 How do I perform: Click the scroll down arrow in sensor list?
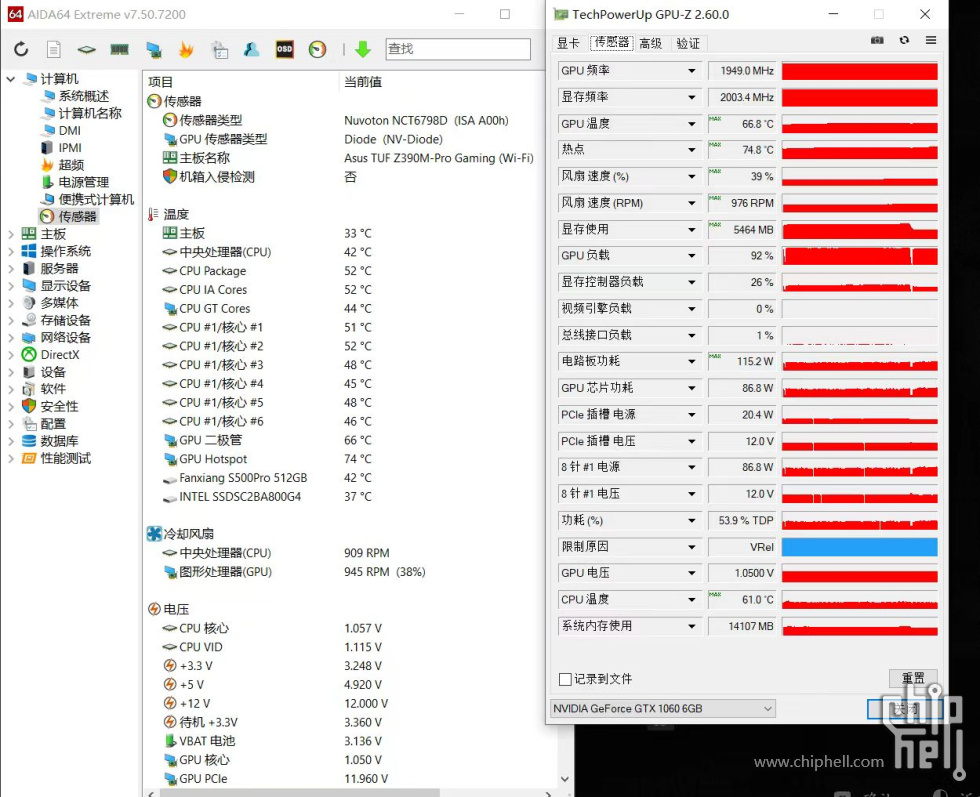tap(564, 779)
